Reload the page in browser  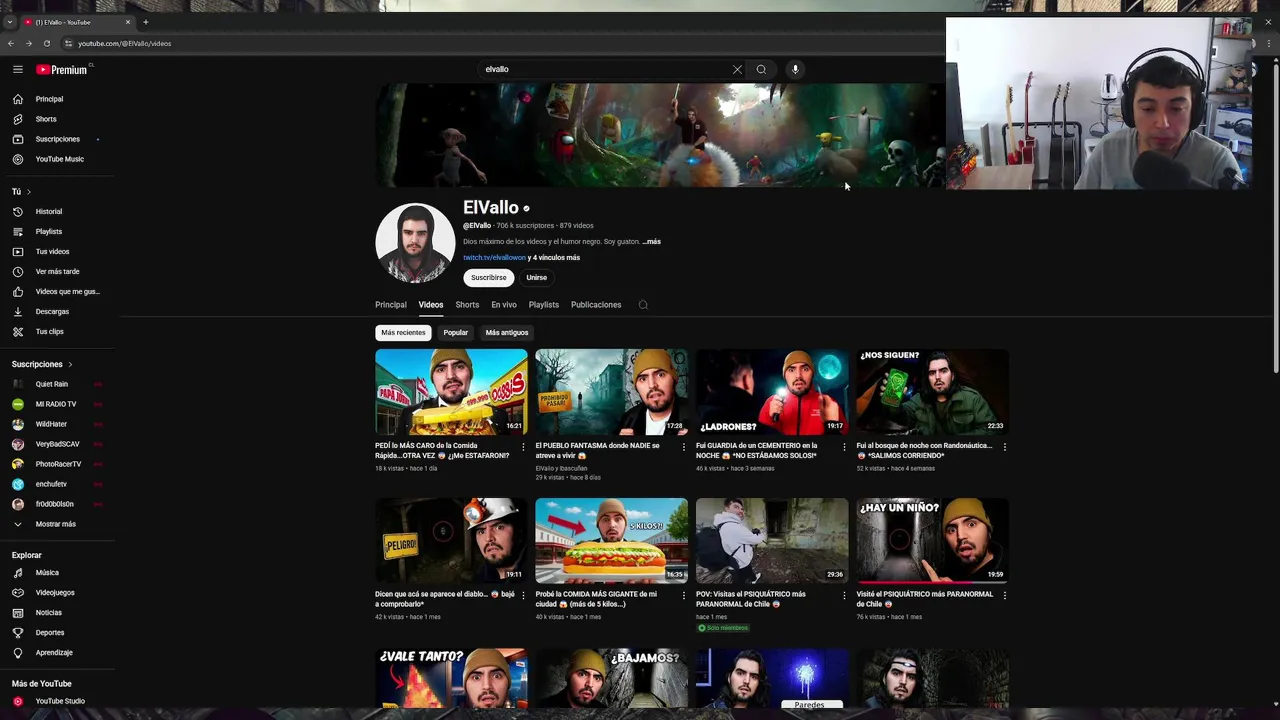click(x=46, y=43)
